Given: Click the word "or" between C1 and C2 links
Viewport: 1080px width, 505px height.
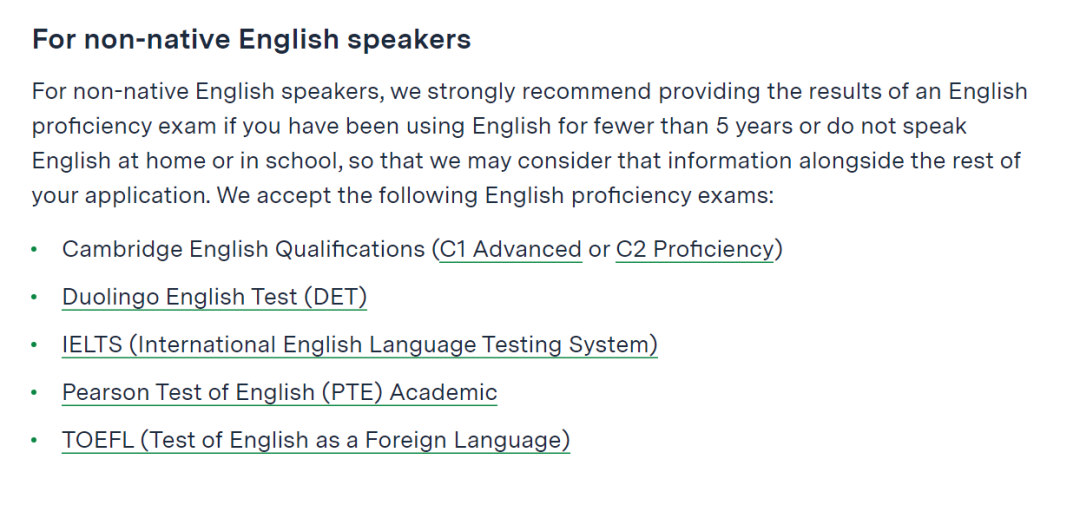Looking at the screenshot, I should point(599,249).
